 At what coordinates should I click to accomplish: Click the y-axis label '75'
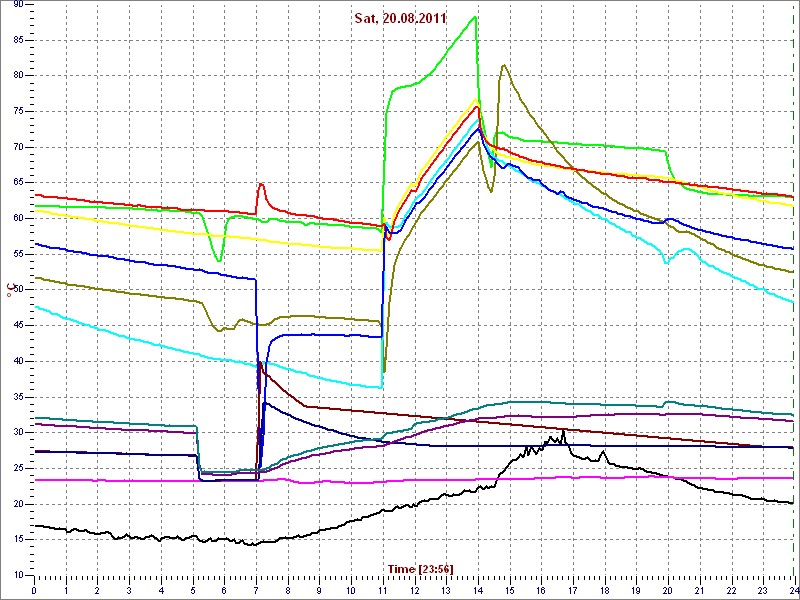point(19,111)
